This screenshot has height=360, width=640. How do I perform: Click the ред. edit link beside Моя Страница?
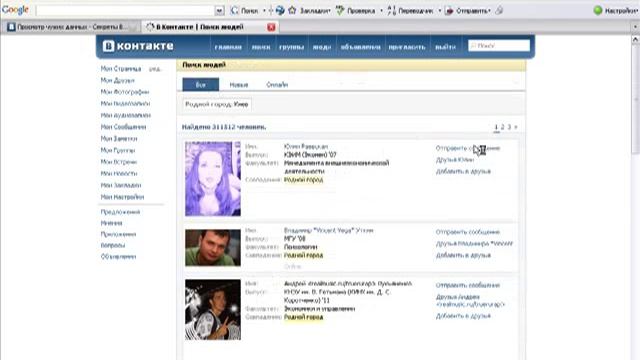155,69
